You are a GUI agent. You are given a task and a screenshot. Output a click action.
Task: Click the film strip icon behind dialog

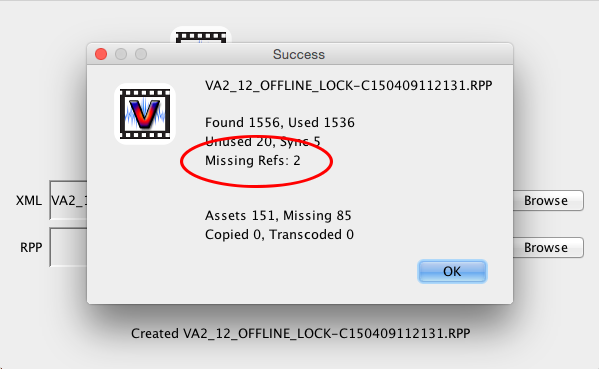coord(201,35)
